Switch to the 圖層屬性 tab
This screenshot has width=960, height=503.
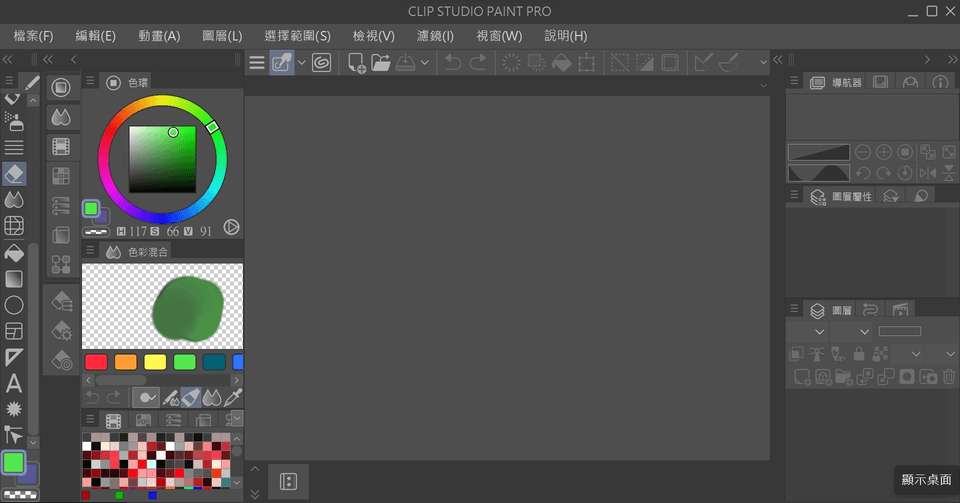pos(841,196)
